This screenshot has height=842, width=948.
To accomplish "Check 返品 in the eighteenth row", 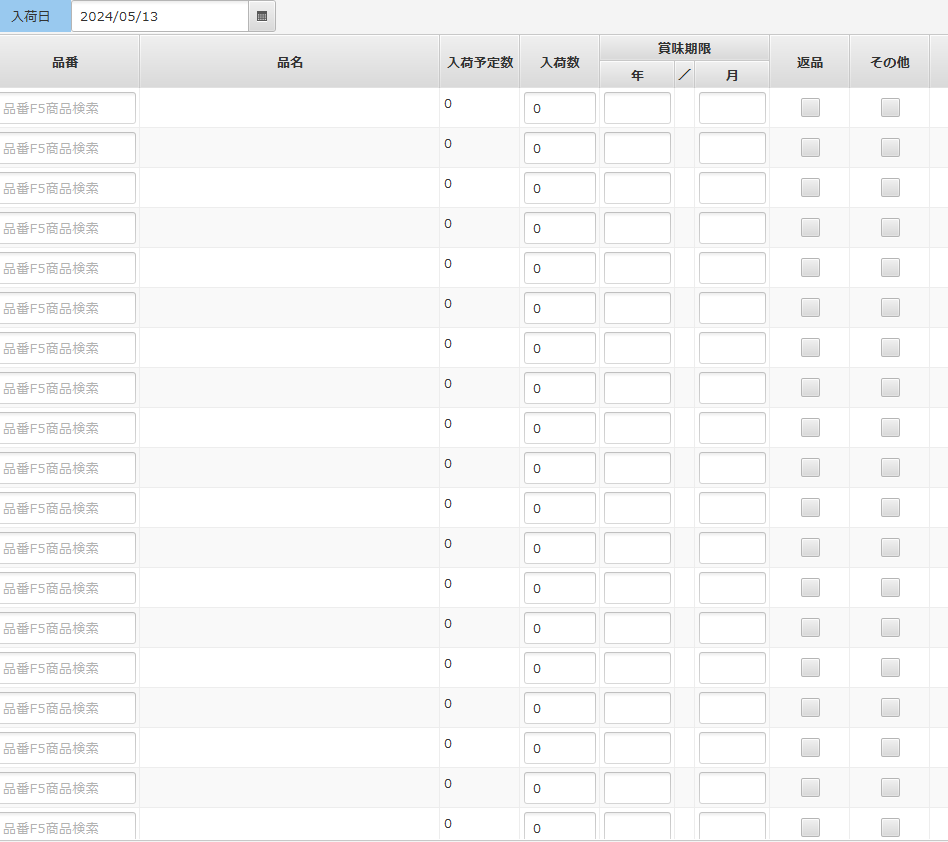I will (810, 788).
